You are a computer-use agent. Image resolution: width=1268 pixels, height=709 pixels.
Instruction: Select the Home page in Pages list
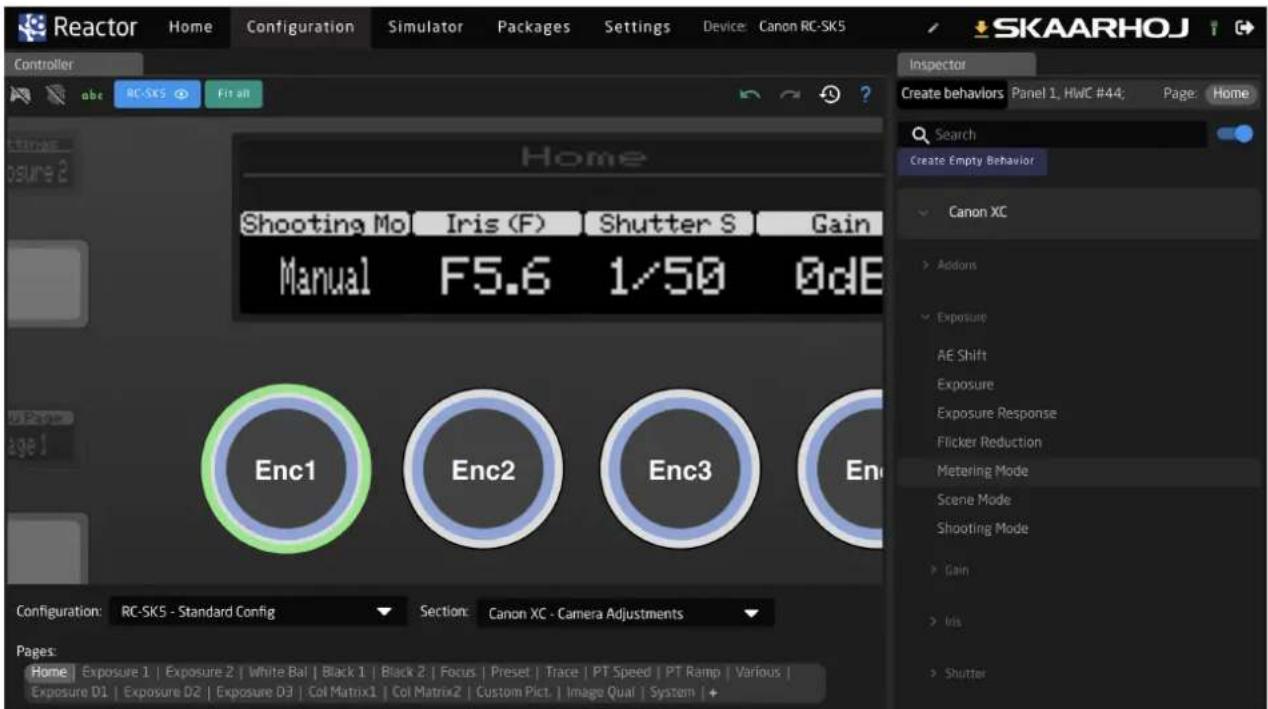51,672
